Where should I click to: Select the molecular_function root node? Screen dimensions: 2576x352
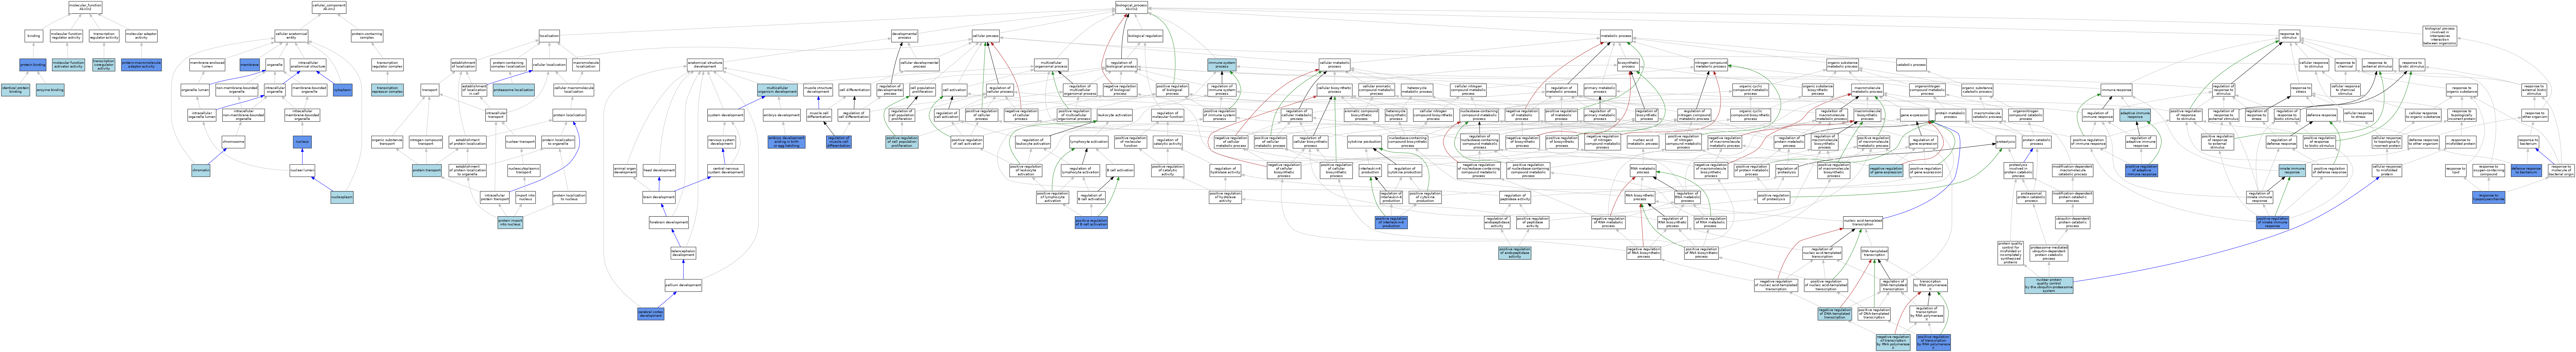(x=85, y=7)
